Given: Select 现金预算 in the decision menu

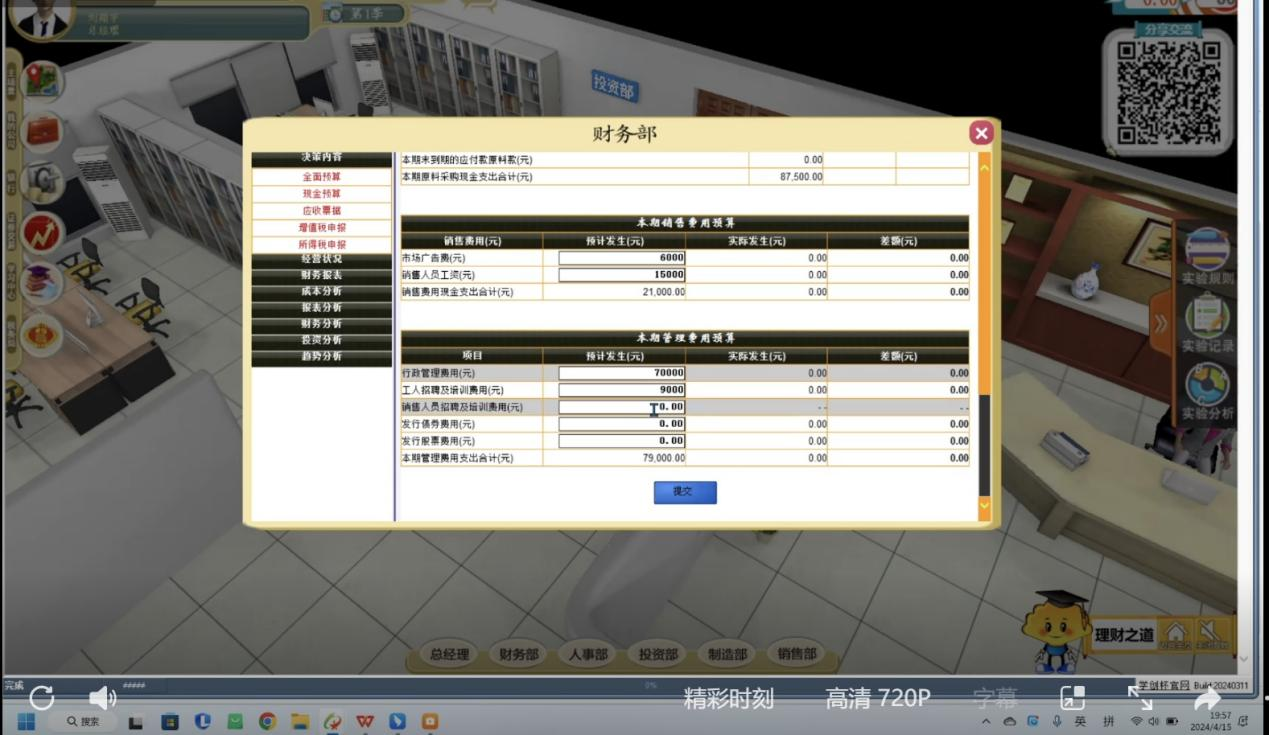Looking at the screenshot, I should [321, 194].
